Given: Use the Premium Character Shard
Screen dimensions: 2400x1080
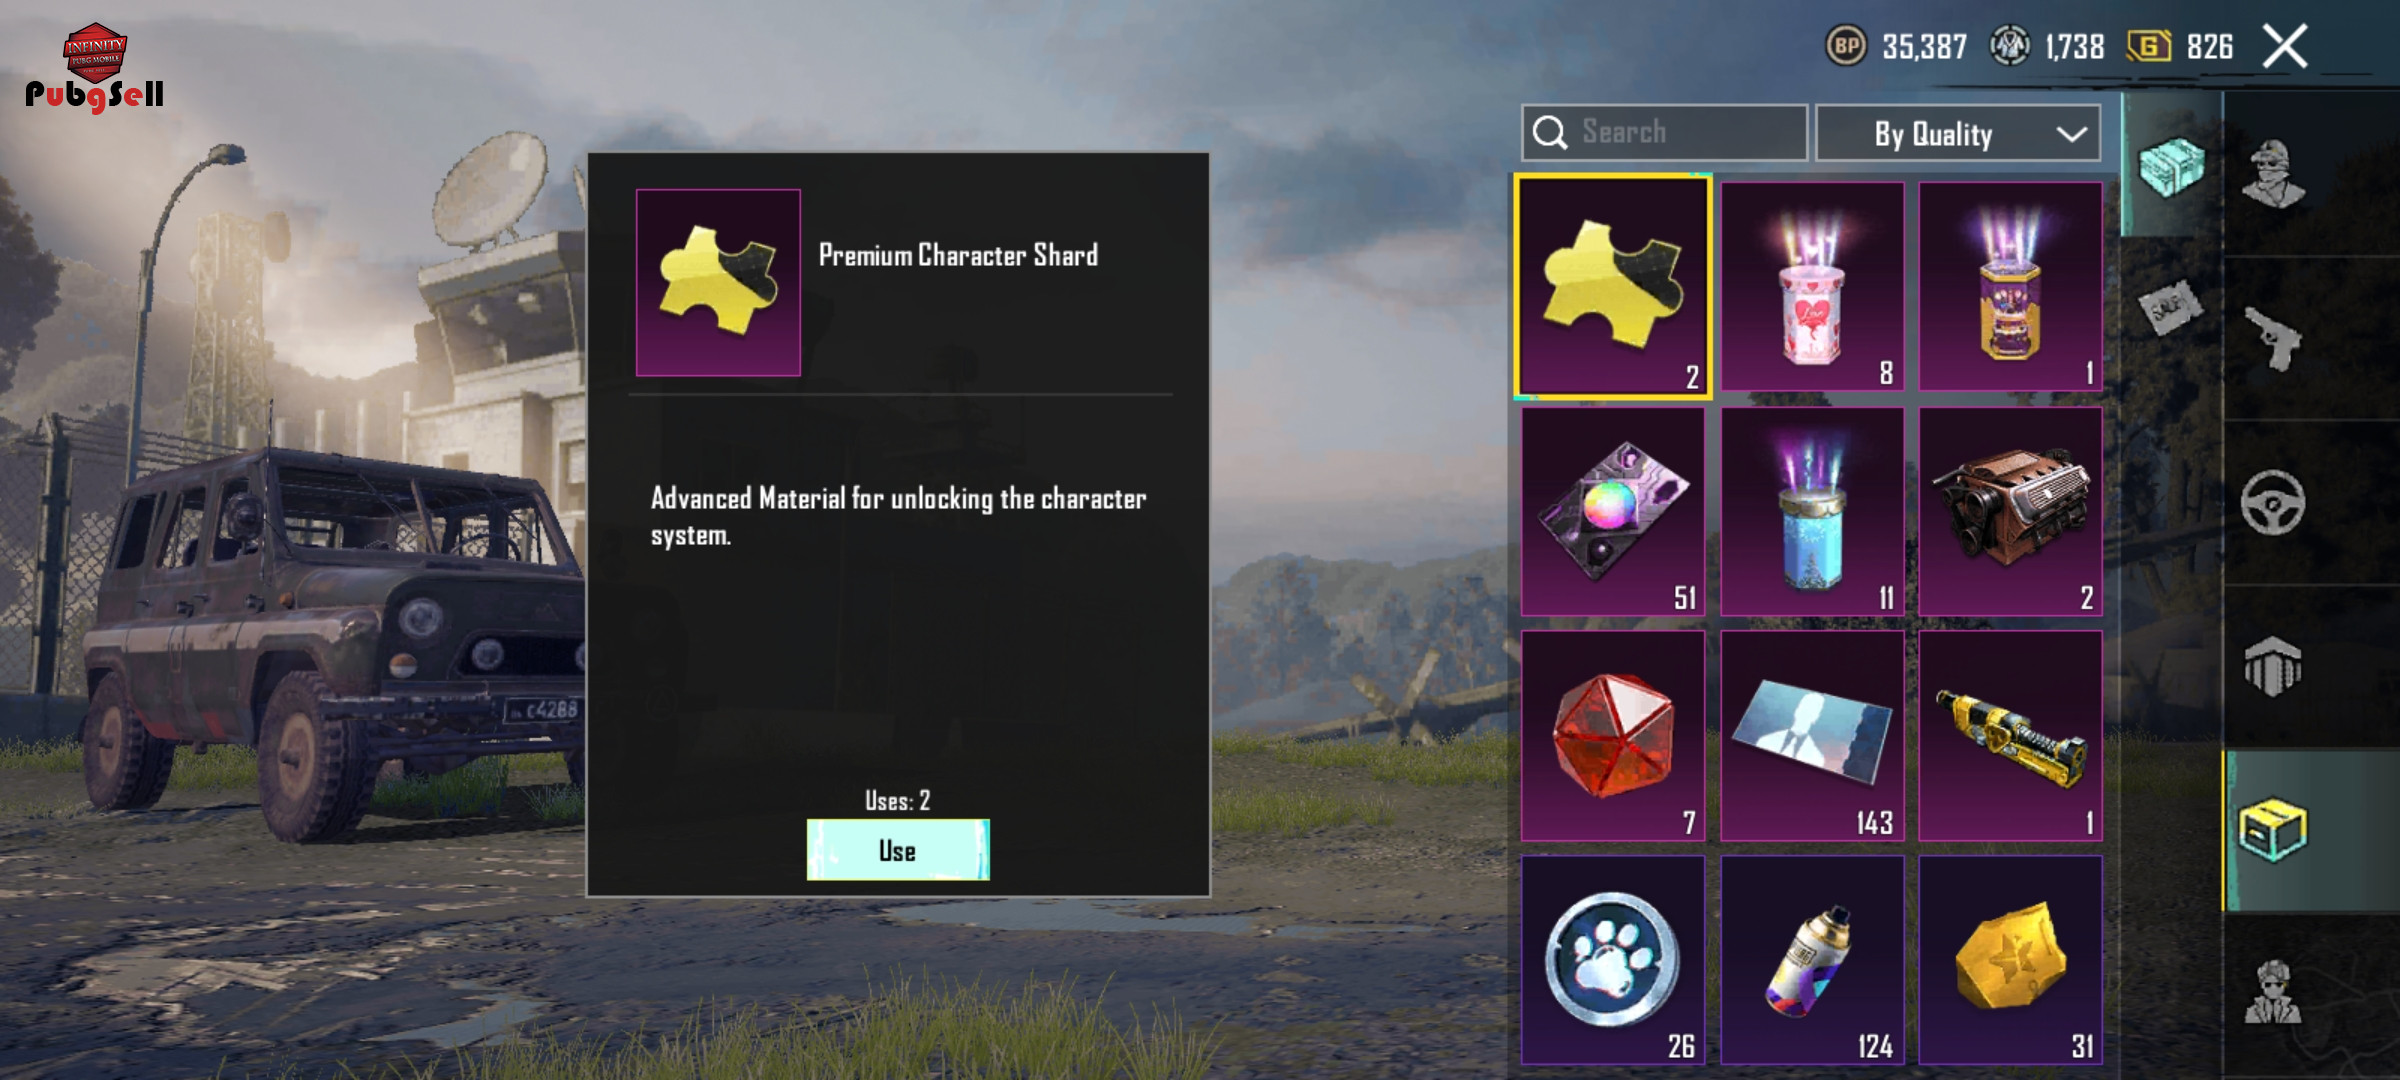Looking at the screenshot, I should pos(898,850).
